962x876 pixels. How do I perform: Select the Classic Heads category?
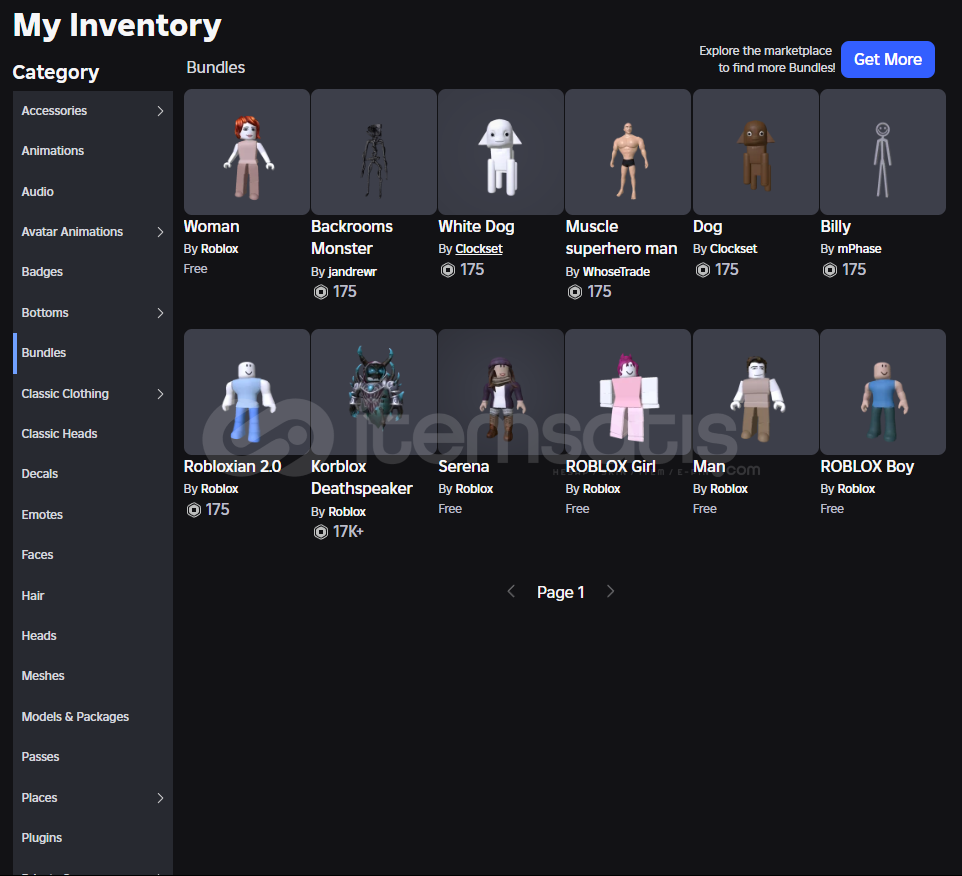93,434
